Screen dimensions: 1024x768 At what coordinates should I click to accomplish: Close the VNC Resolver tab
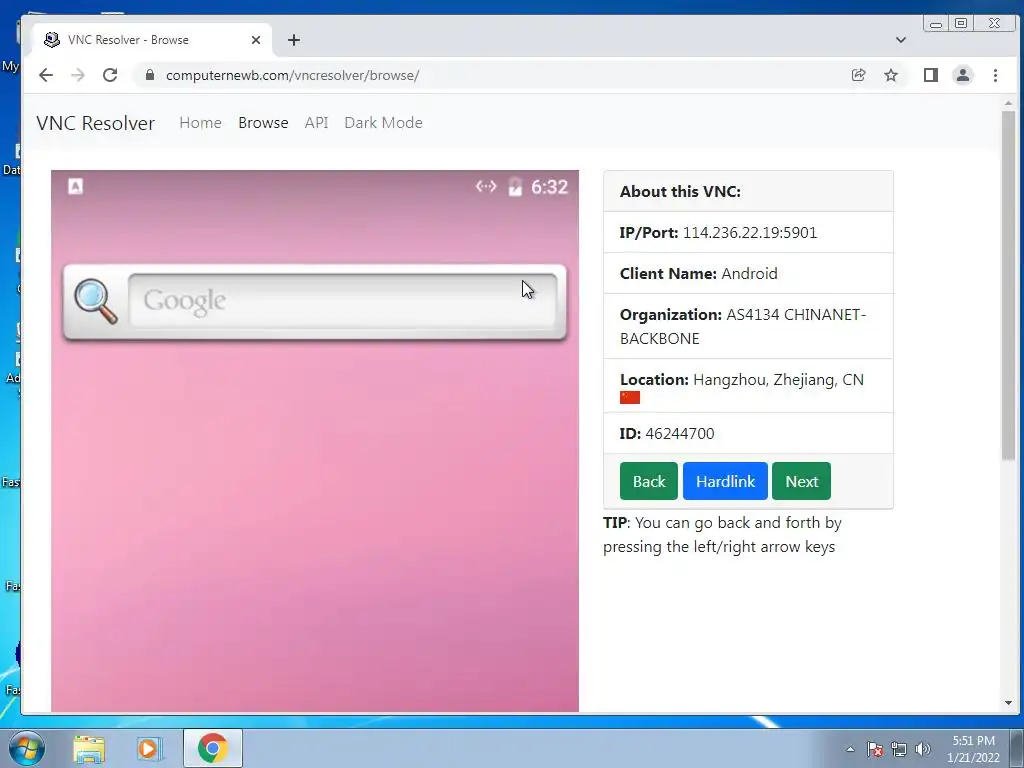pos(256,40)
